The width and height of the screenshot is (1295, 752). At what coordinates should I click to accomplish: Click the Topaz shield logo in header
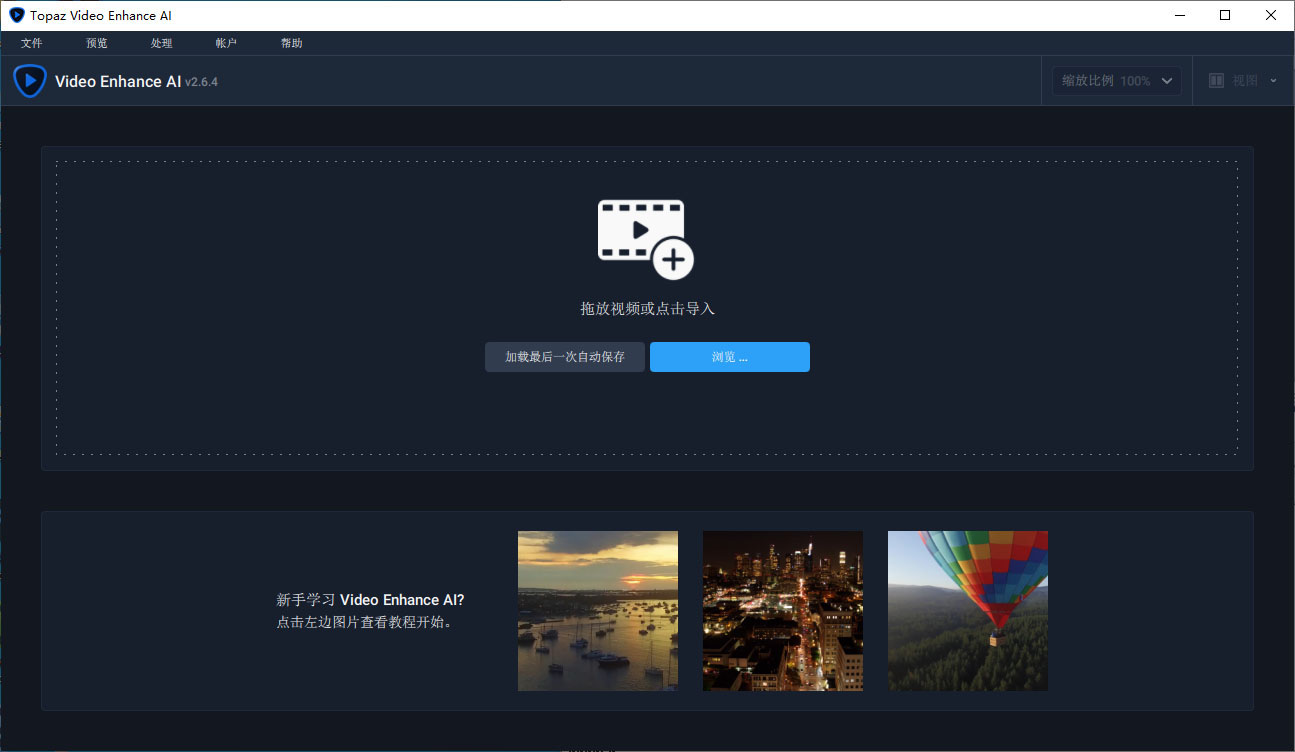pyautogui.click(x=30, y=81)
